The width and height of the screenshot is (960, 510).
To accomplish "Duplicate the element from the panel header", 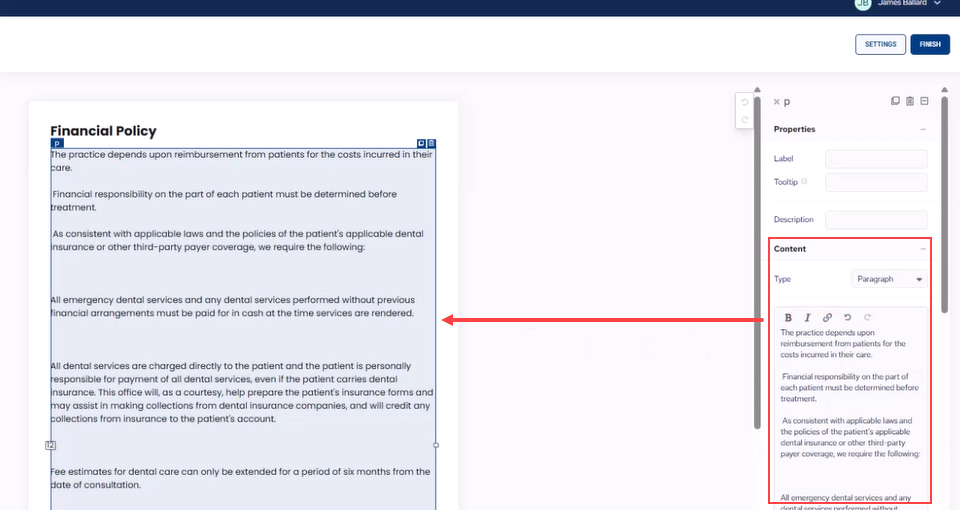I will click(x=895, y=101).
